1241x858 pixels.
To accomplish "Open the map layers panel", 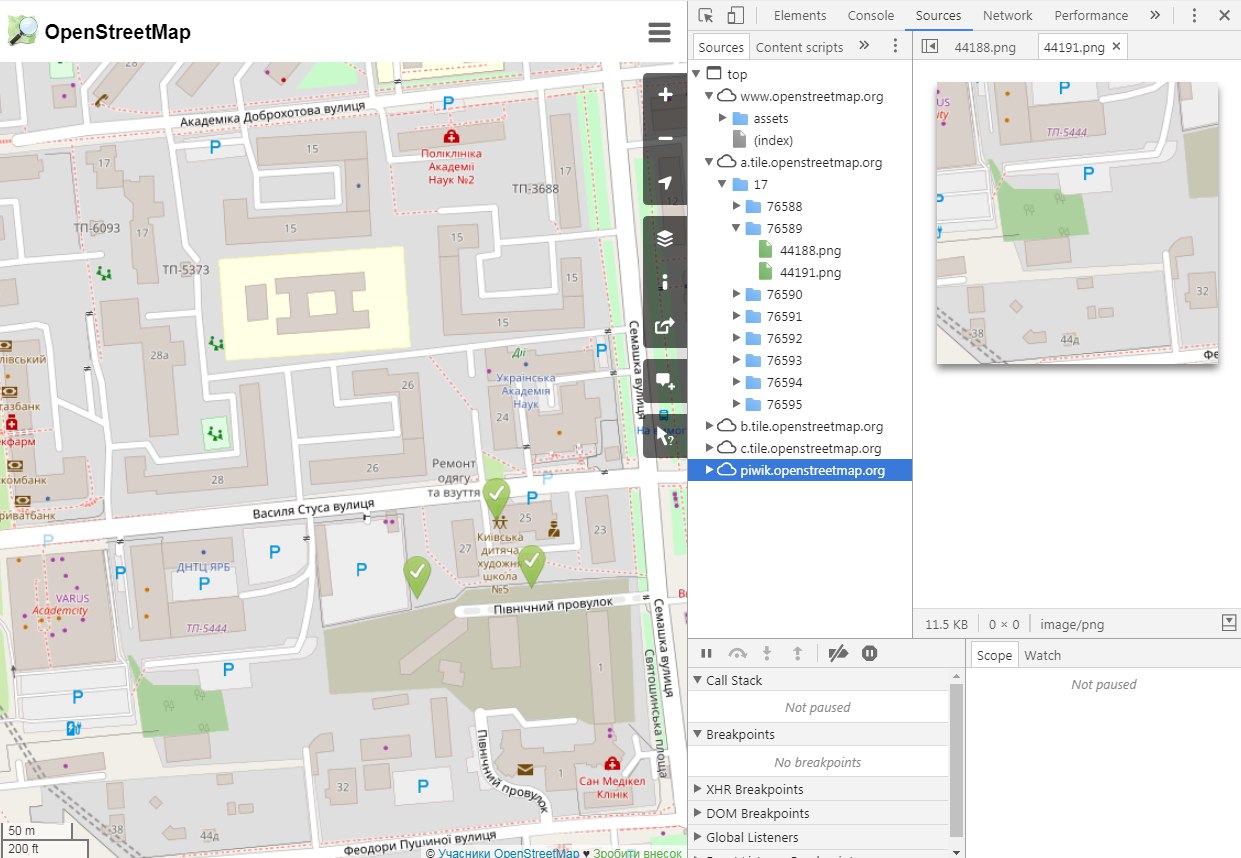I will 665,238.
